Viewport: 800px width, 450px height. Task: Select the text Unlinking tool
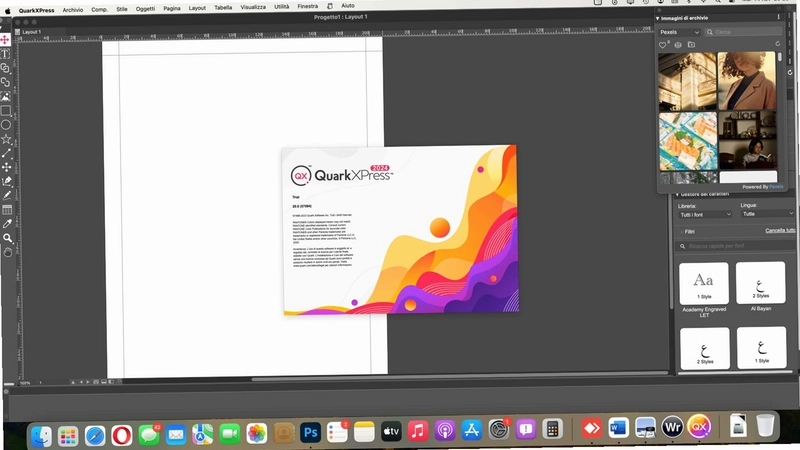5,82
